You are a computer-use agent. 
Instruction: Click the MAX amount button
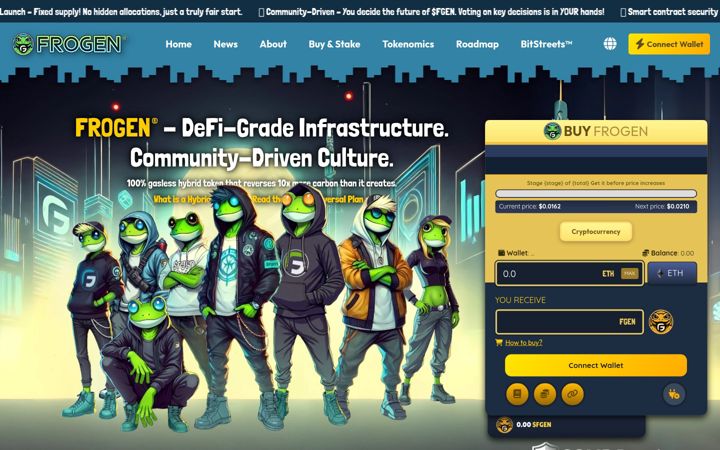(630, 274)
